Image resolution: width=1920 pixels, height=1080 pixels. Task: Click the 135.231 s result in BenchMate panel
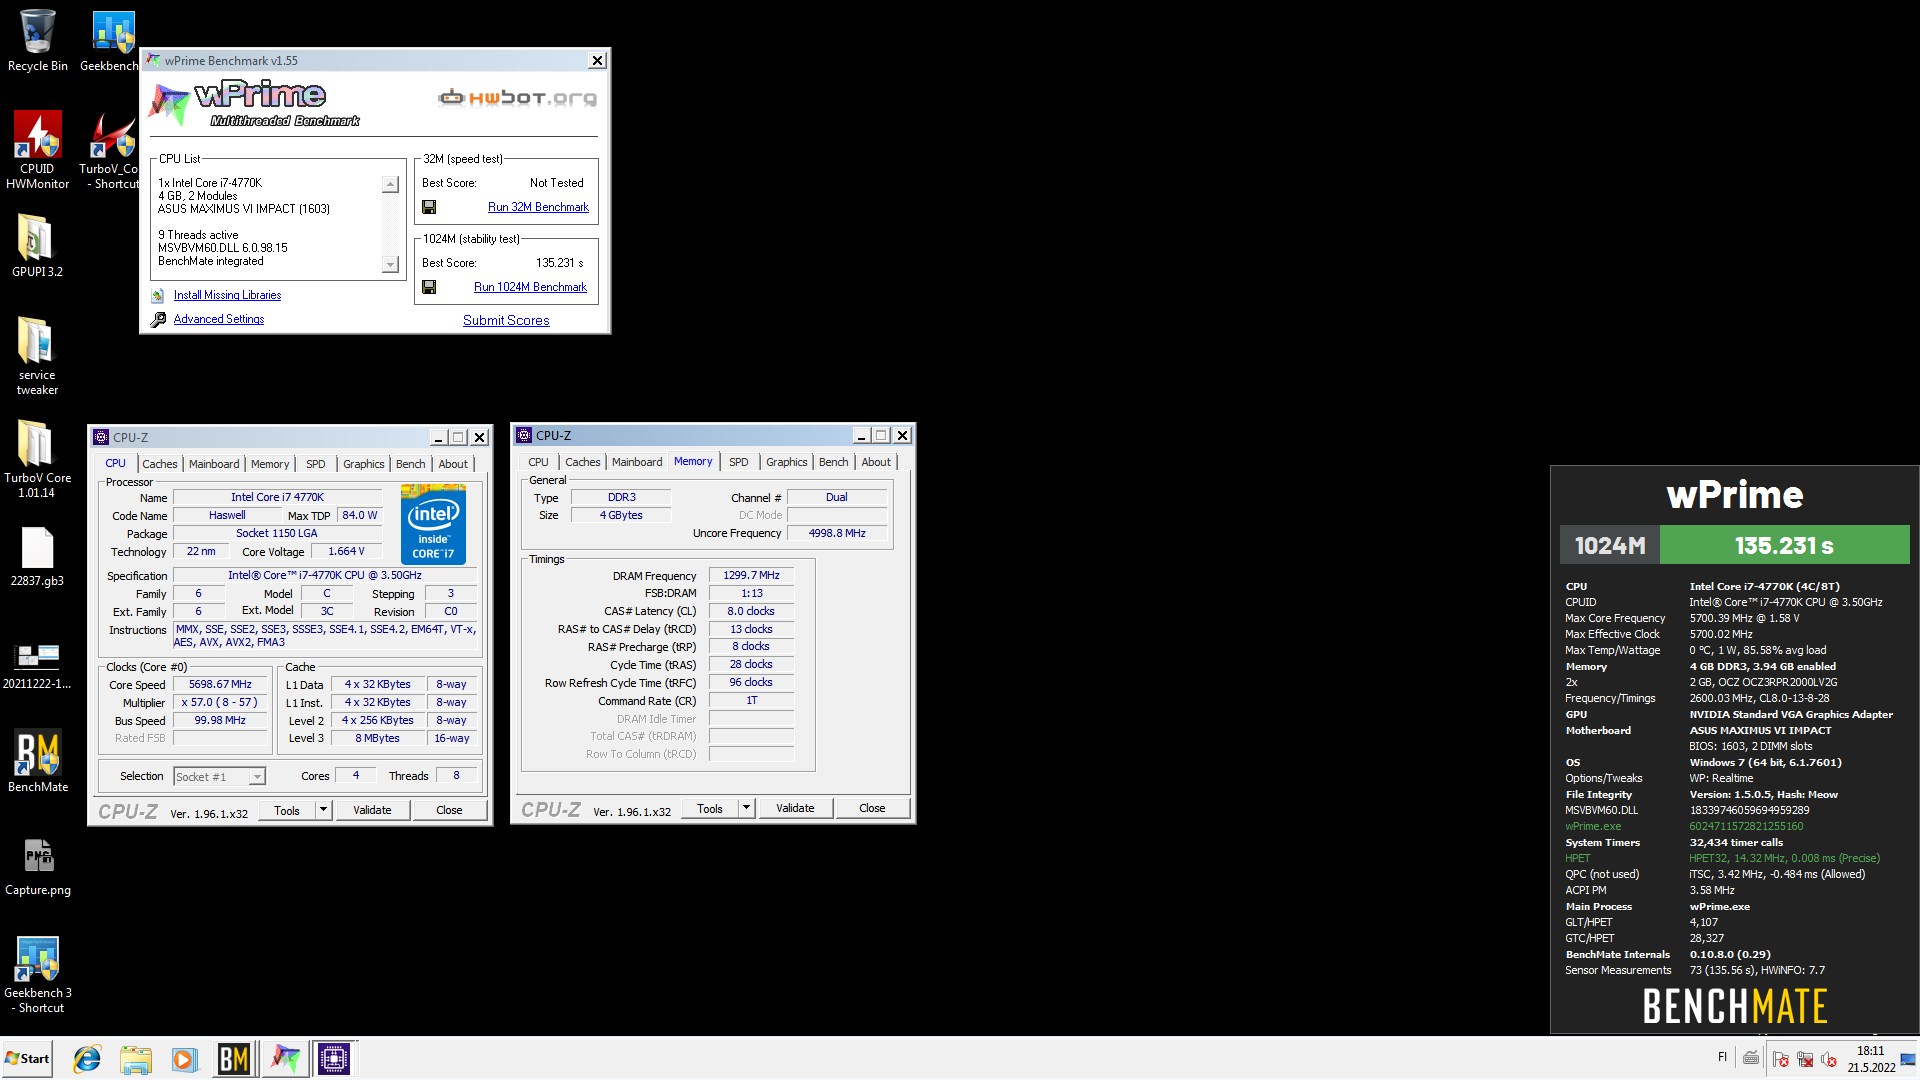pos(1784,545)
